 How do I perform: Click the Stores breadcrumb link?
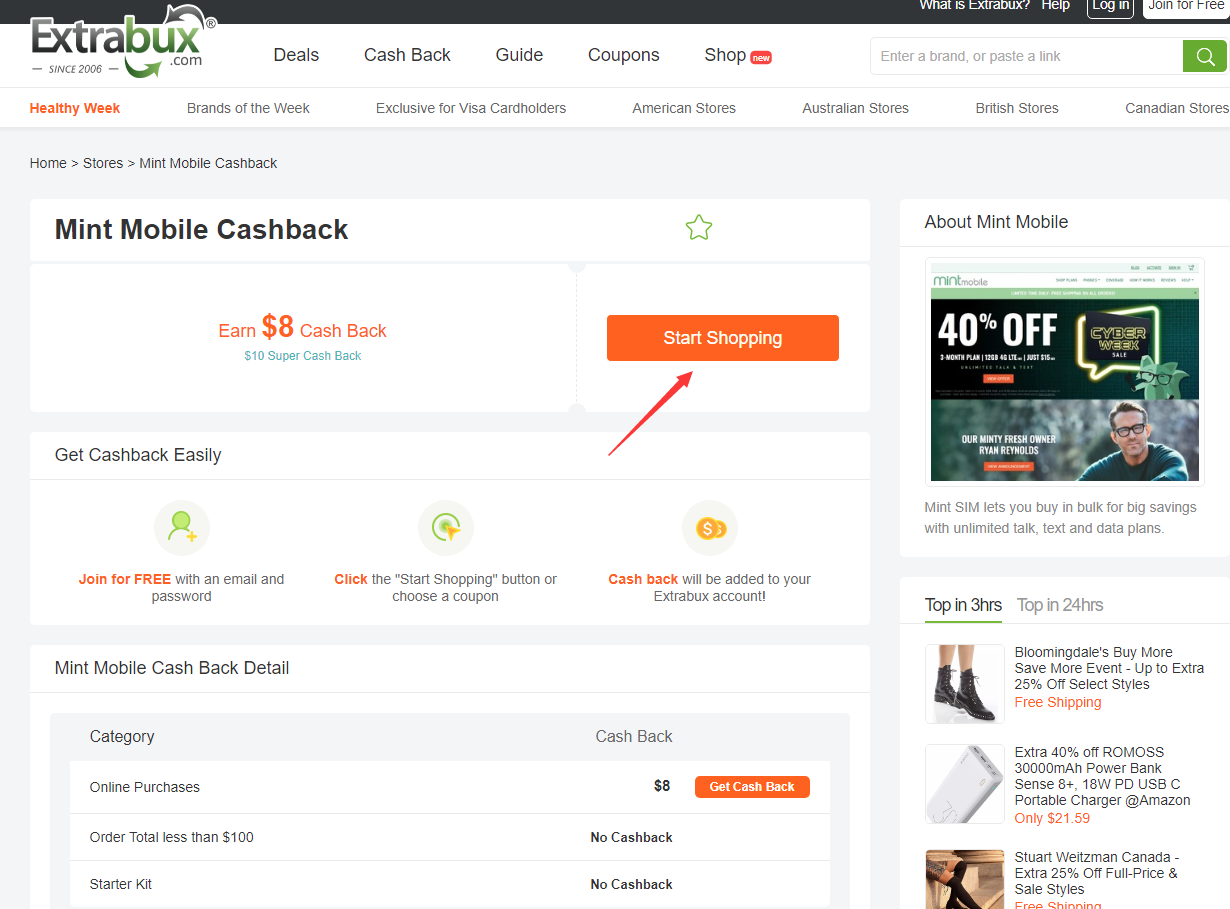point(103,163)
